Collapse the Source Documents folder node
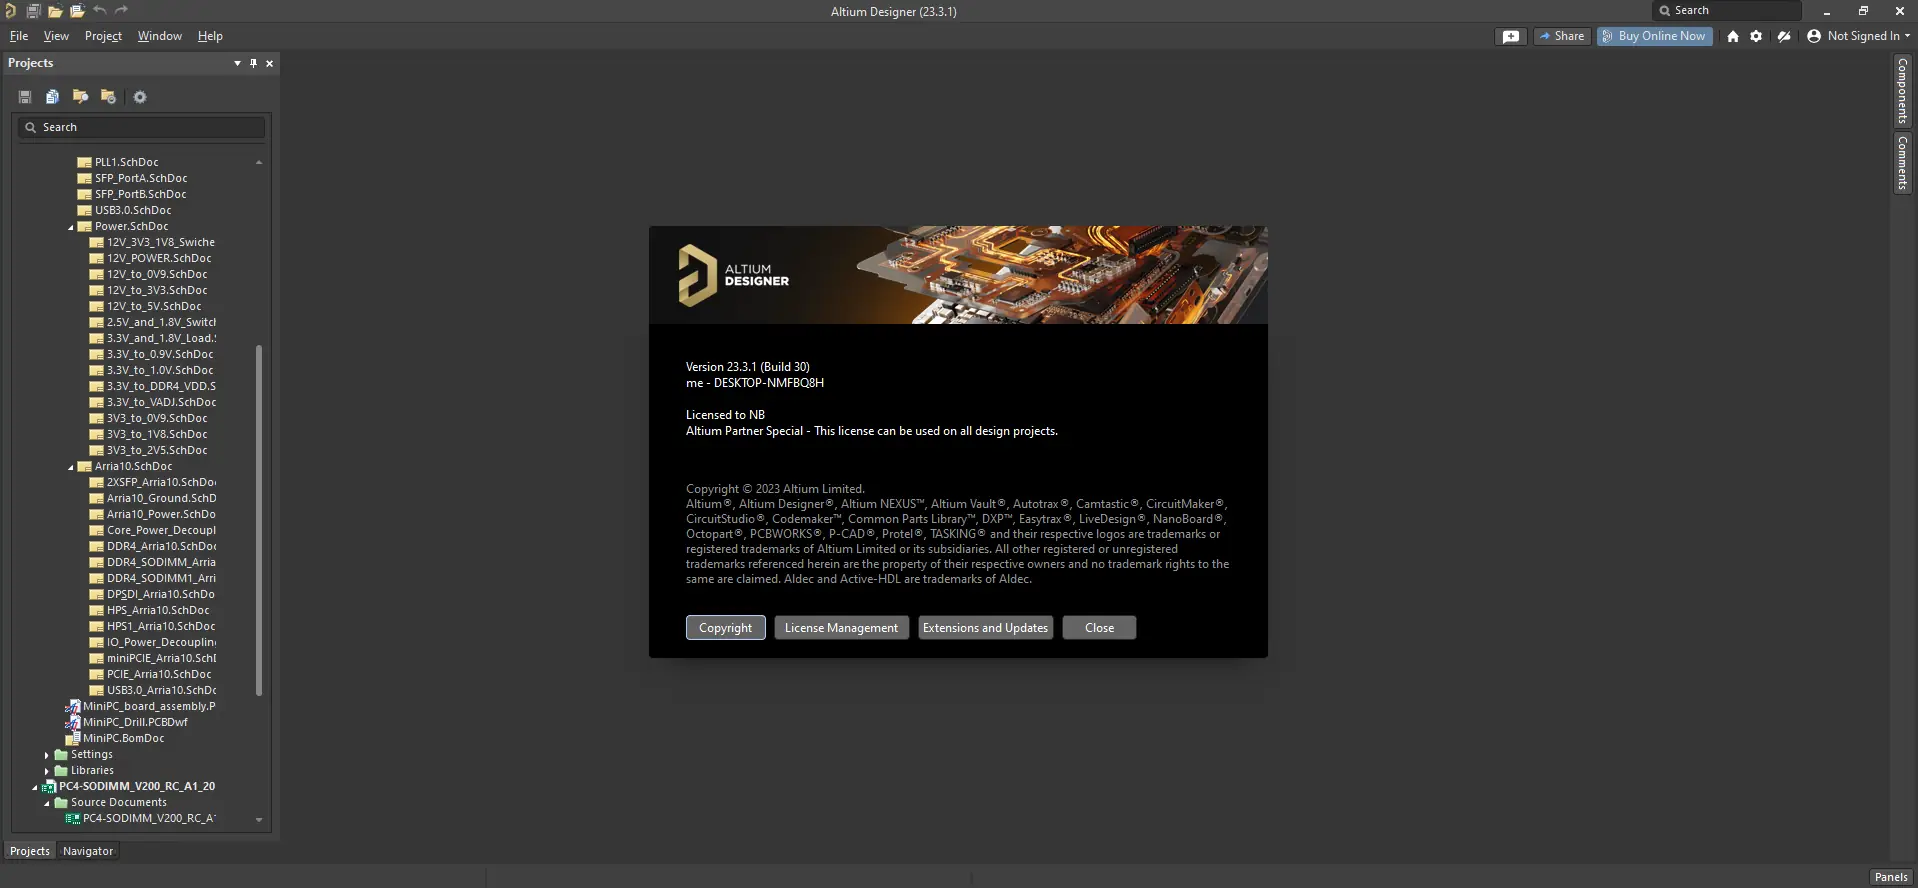Viewport: 1918px width, 888px height. pos(47,803)
